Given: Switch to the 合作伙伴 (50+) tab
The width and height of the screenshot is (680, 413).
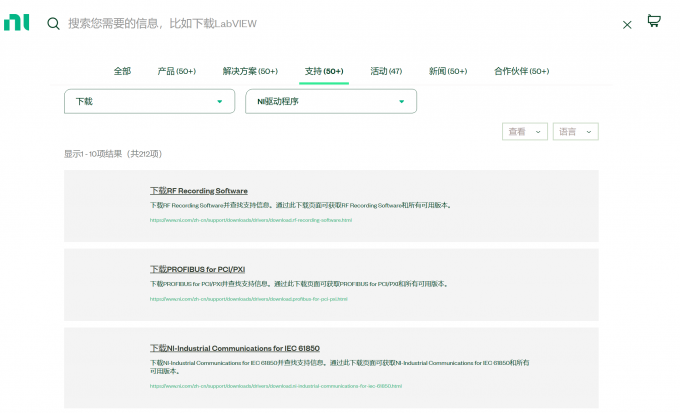Looking at the screenshot, I should (522, 71).
